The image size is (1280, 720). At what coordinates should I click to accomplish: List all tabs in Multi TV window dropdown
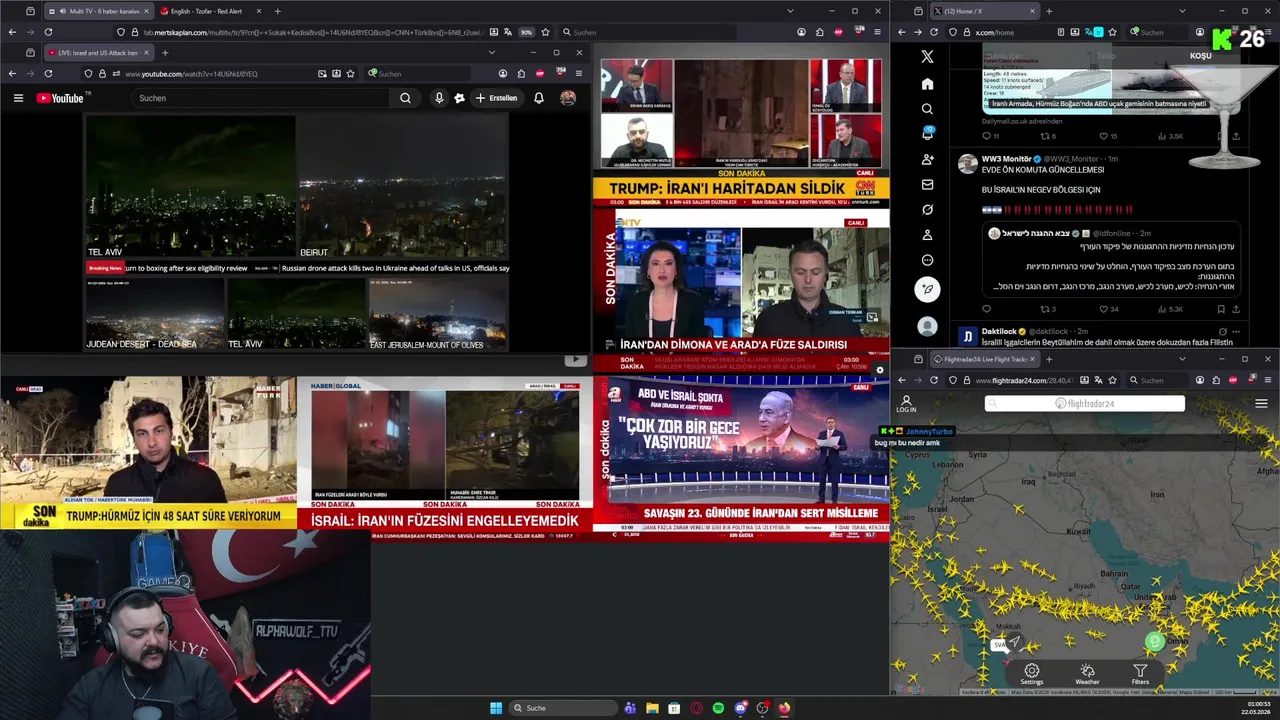(790, 11)
